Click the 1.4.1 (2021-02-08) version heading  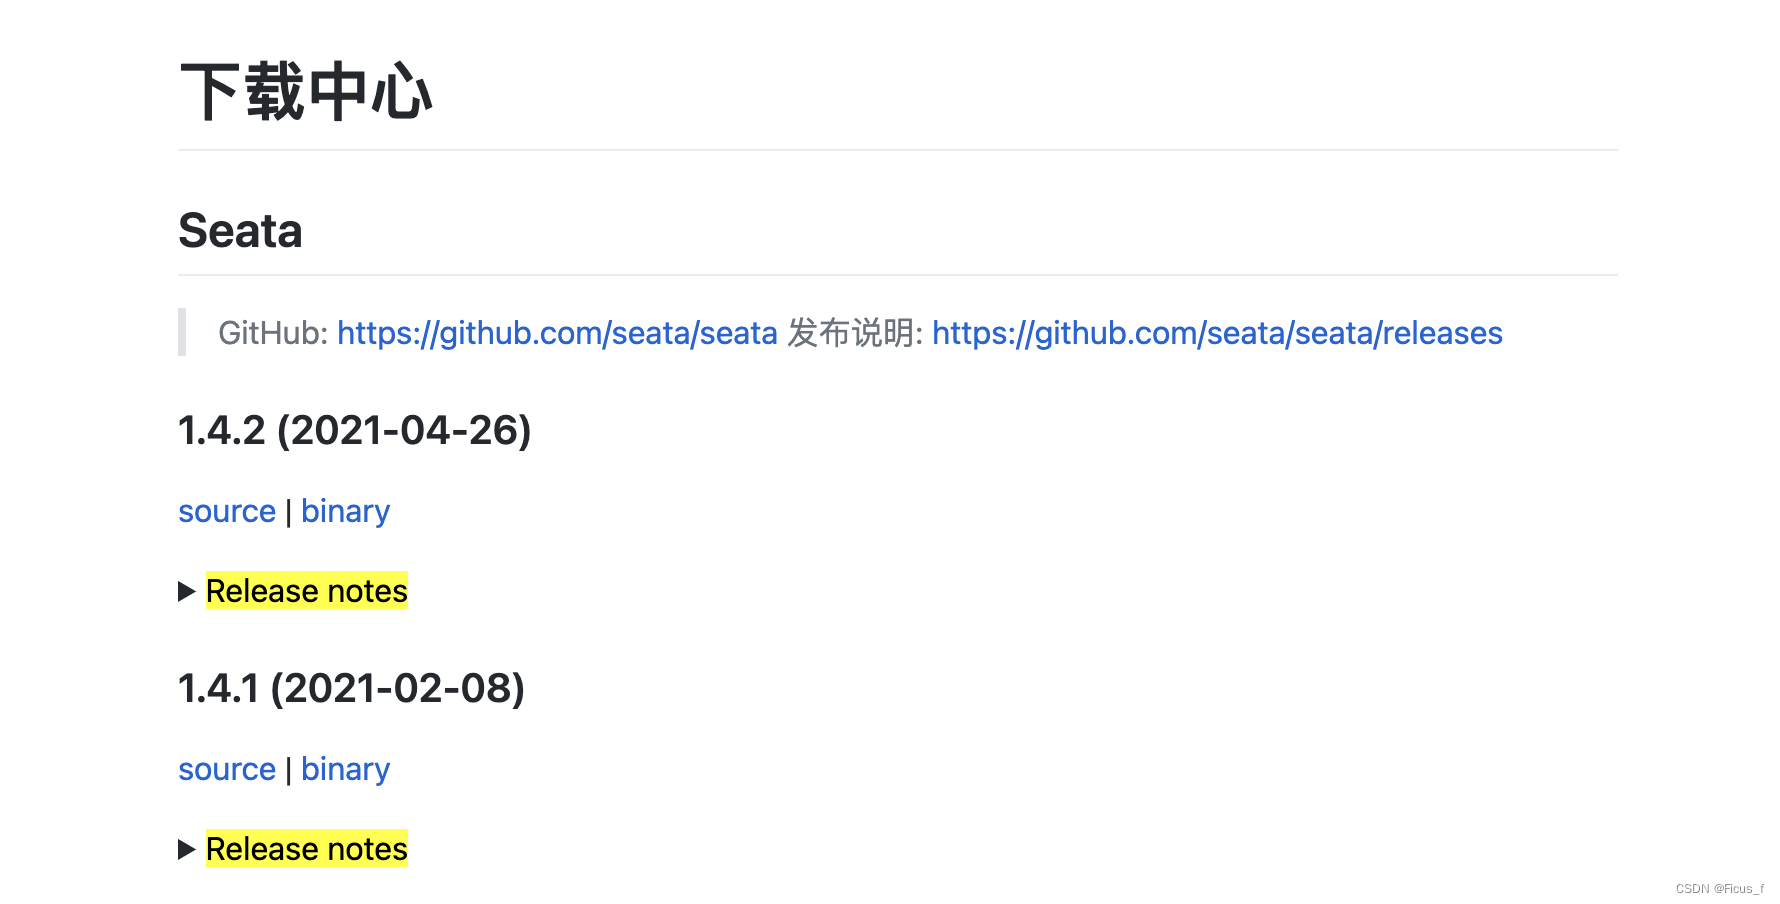click(351, 688)
